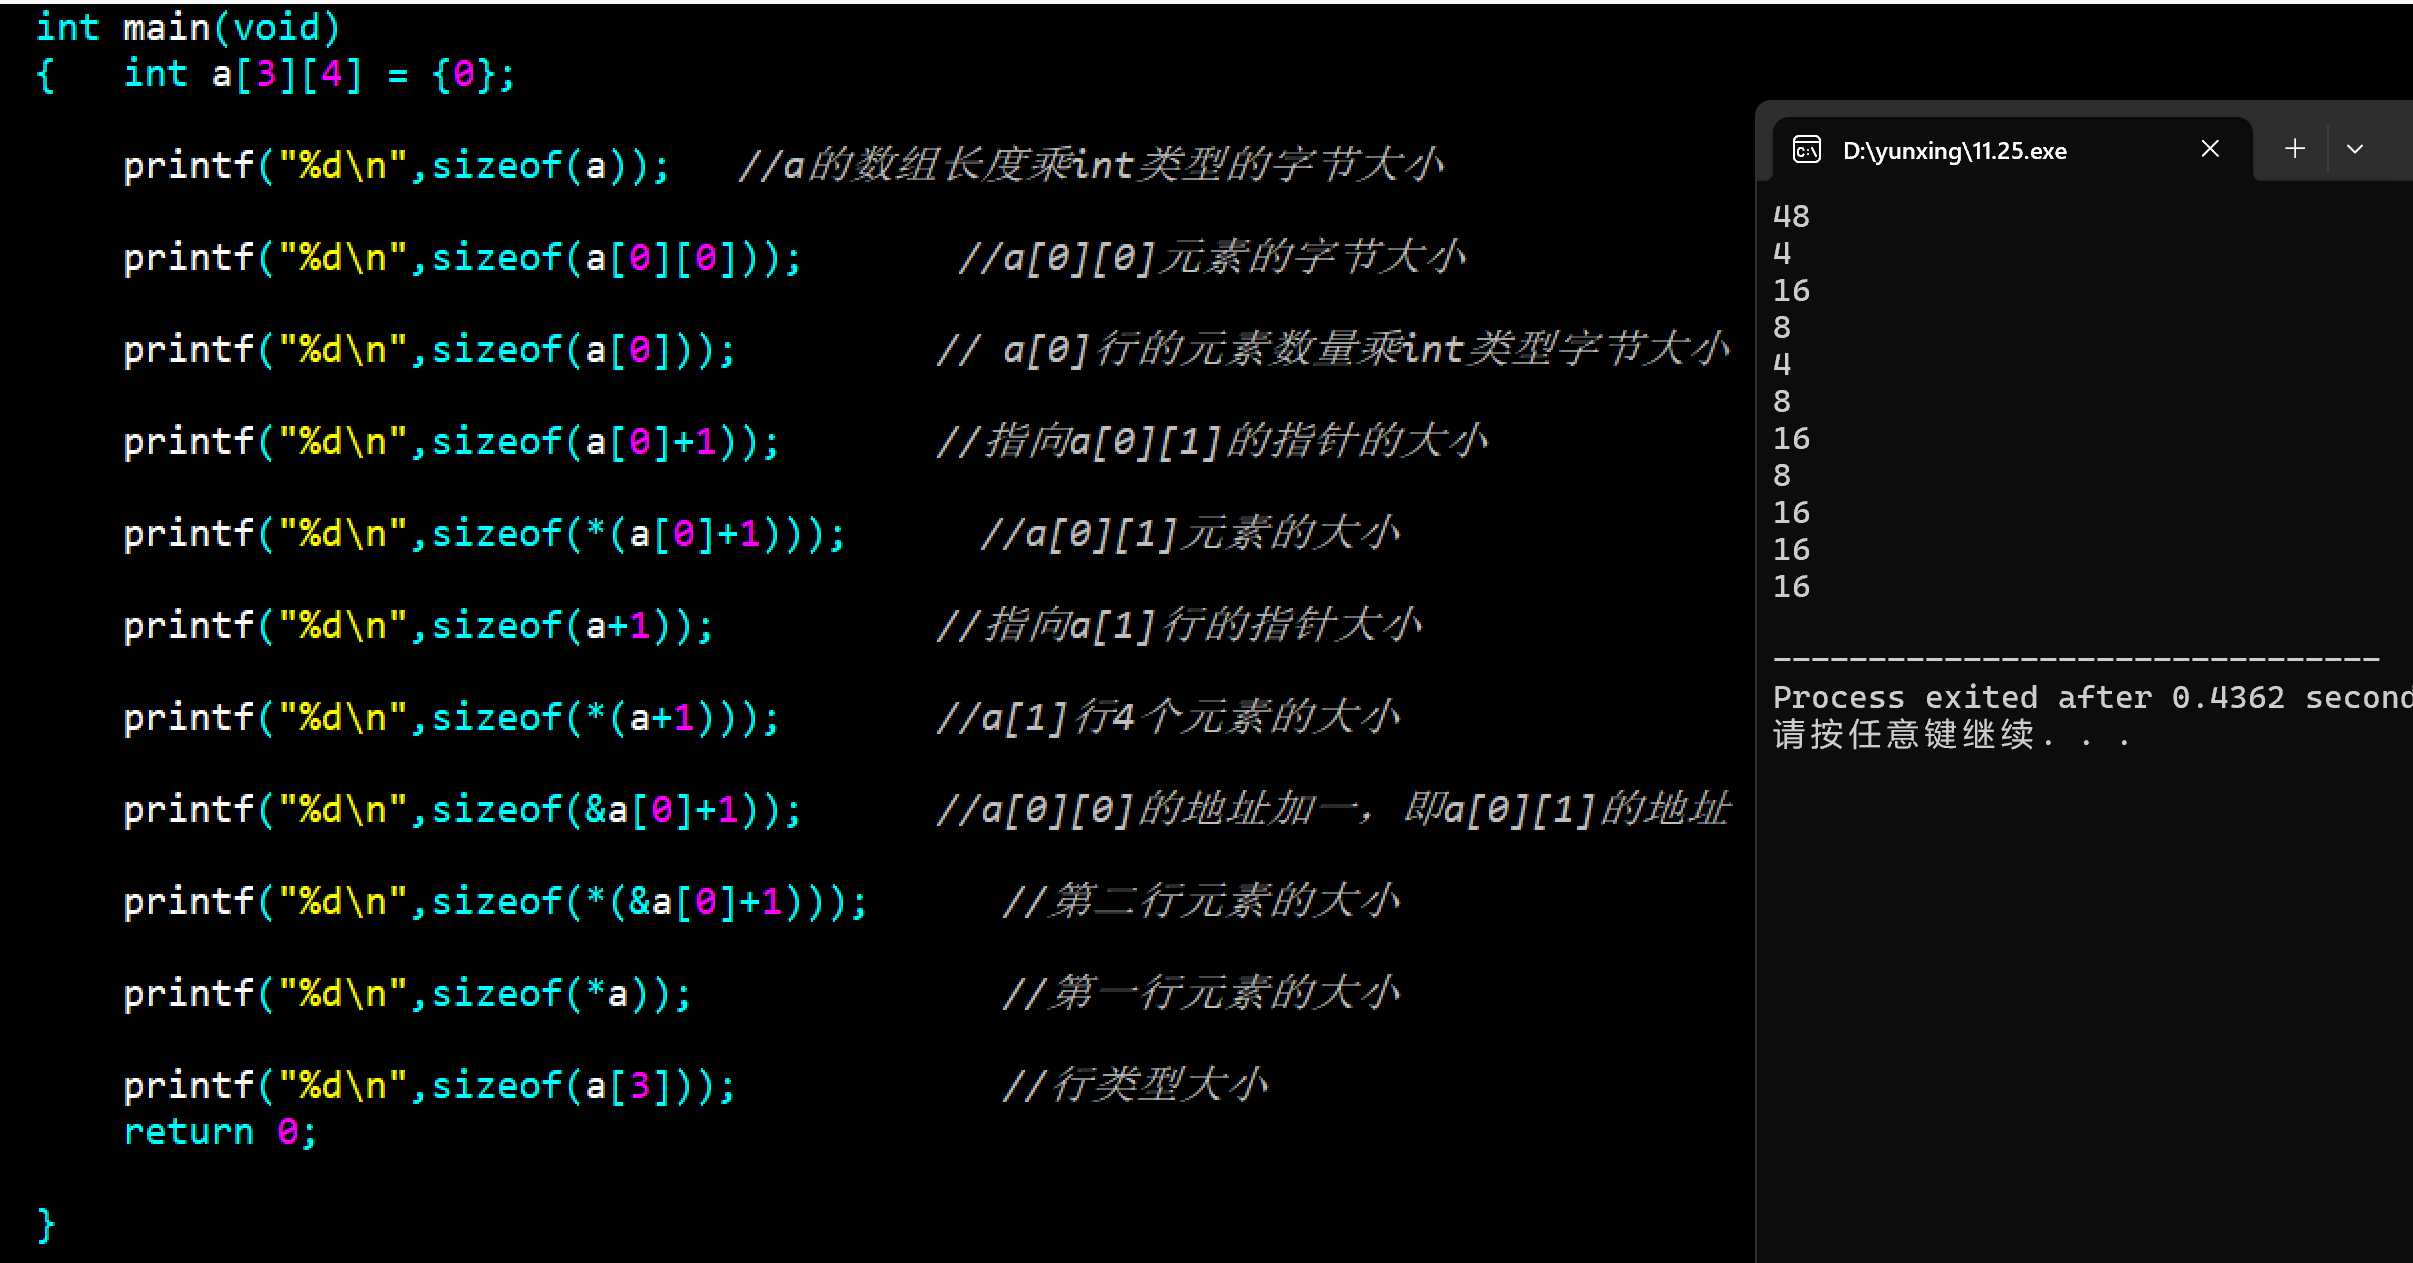
Task: Select the D:\yunxing\11.25.exe terminal tab
Action: (1955, 150)
